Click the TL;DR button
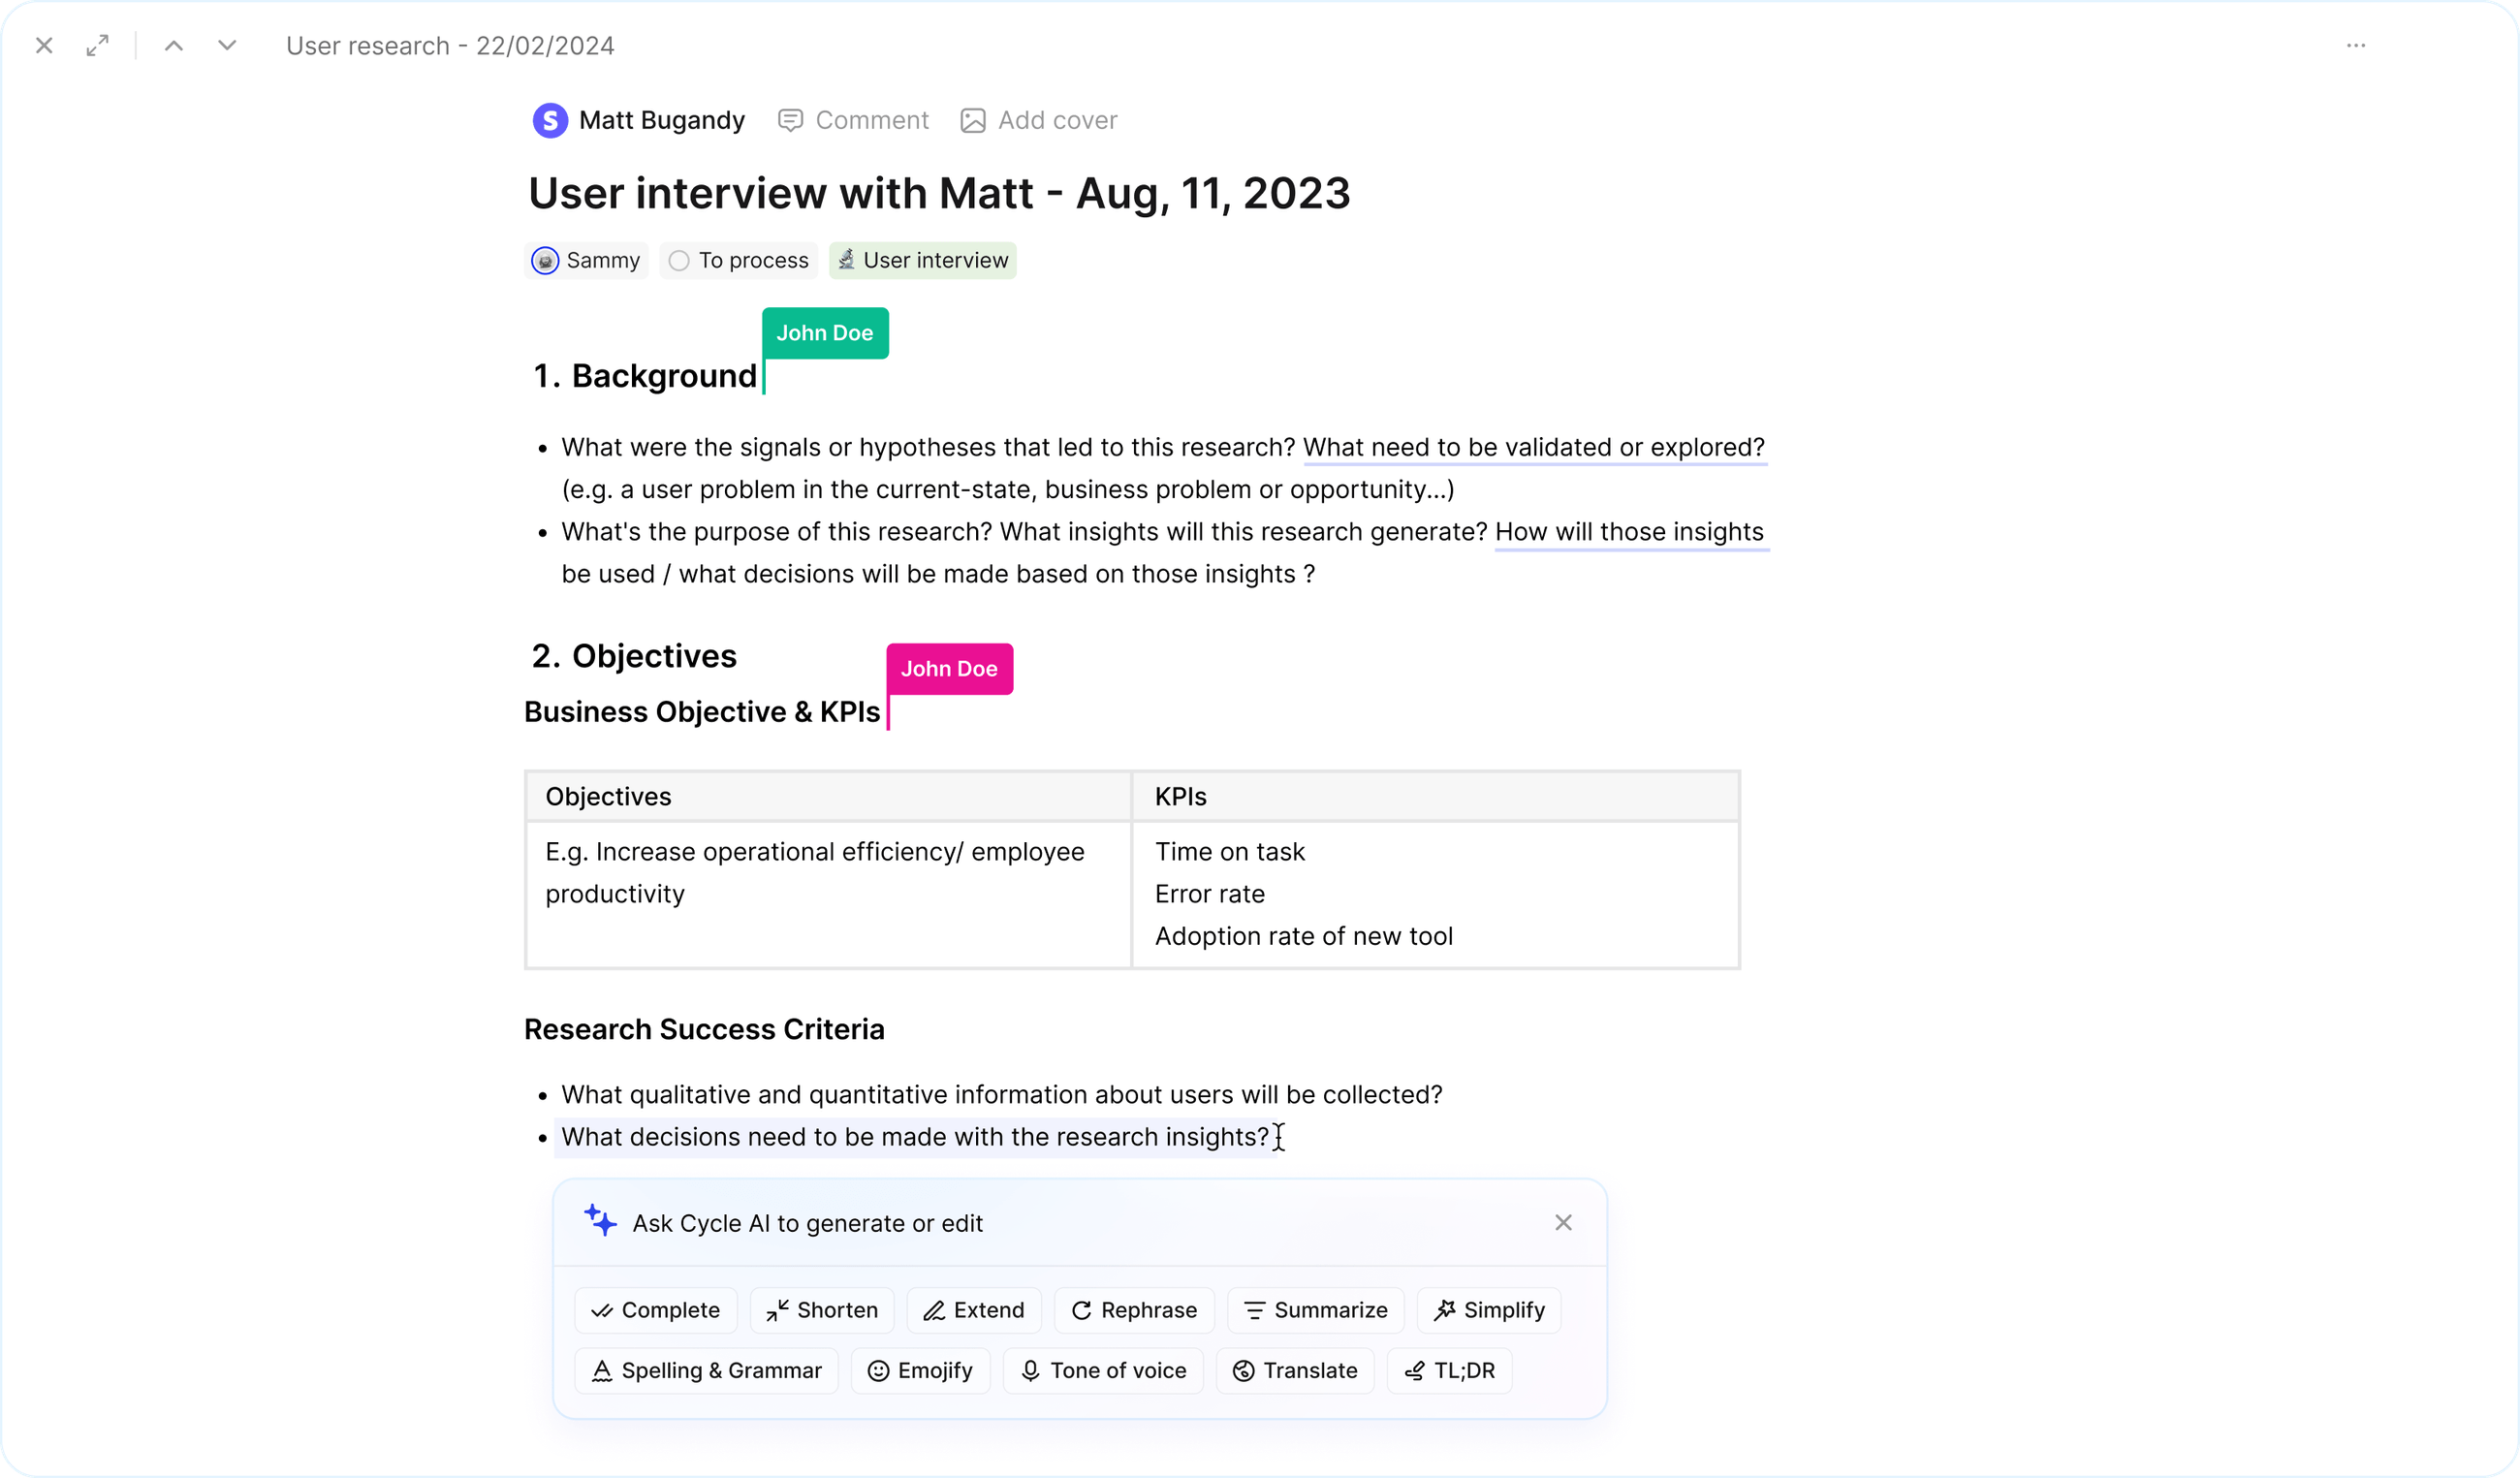2520x1478 pixels. pos(1448,1370)
